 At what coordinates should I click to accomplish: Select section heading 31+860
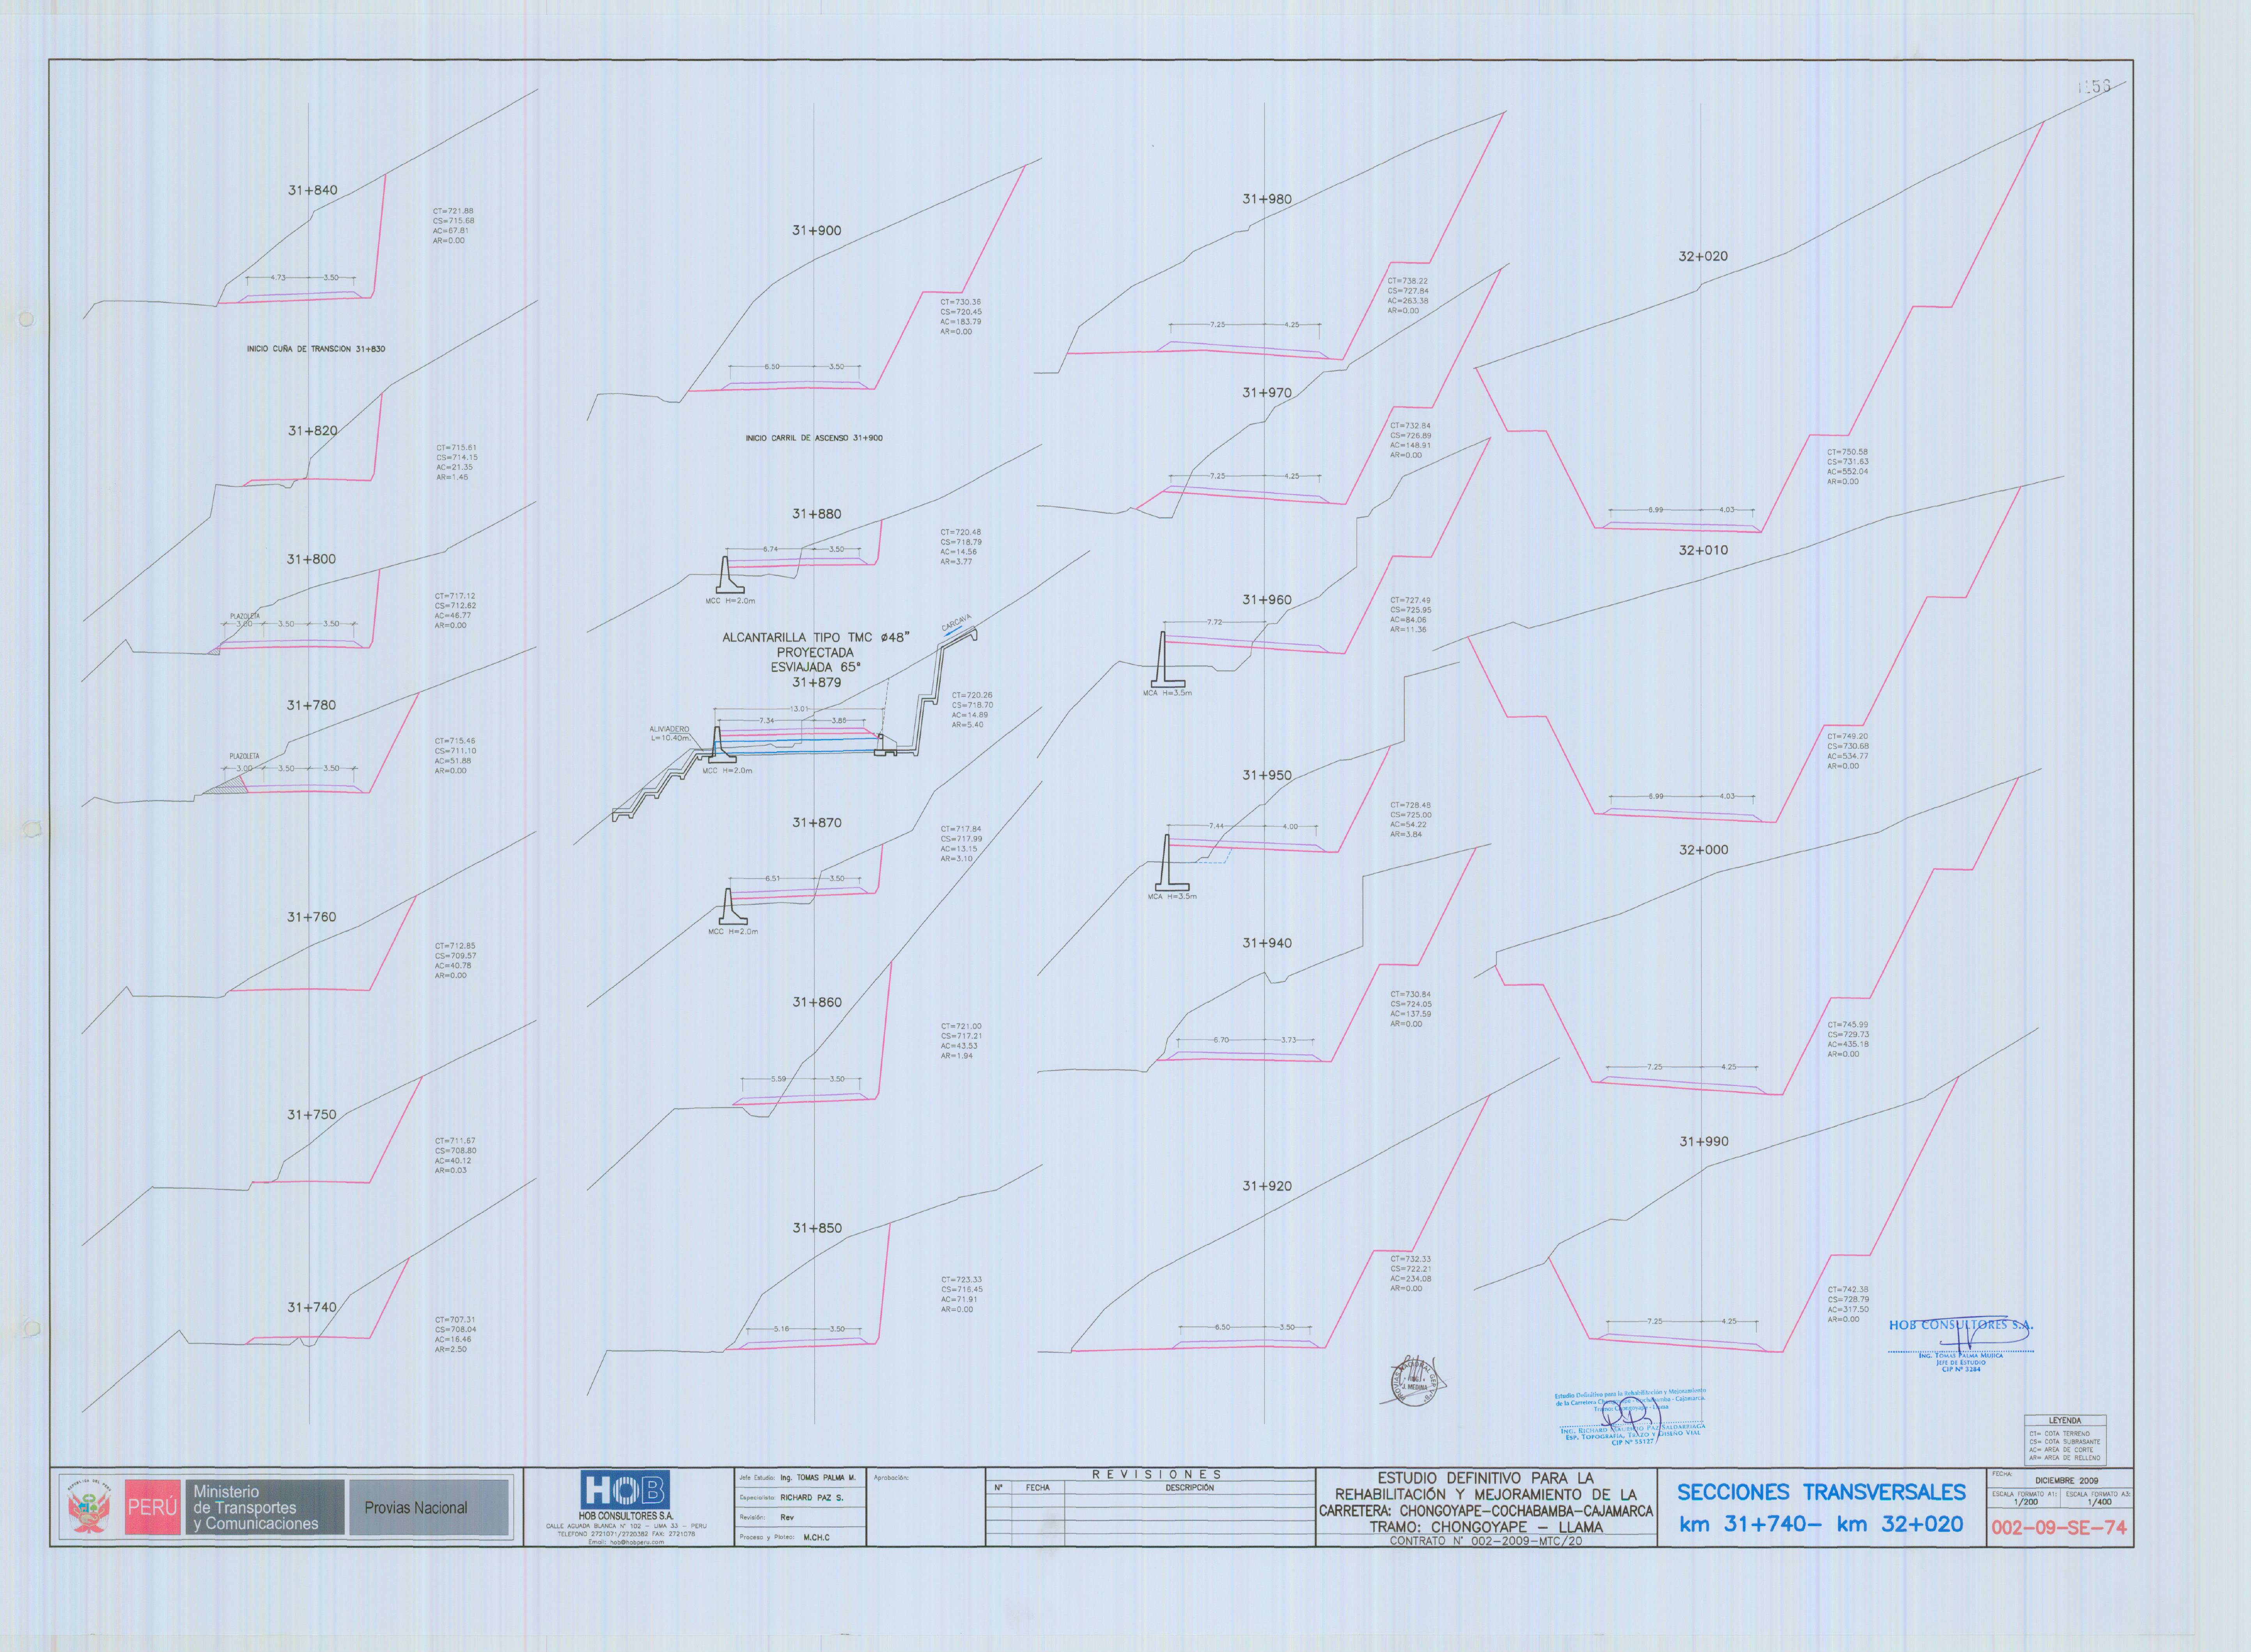coord(817,1002)
